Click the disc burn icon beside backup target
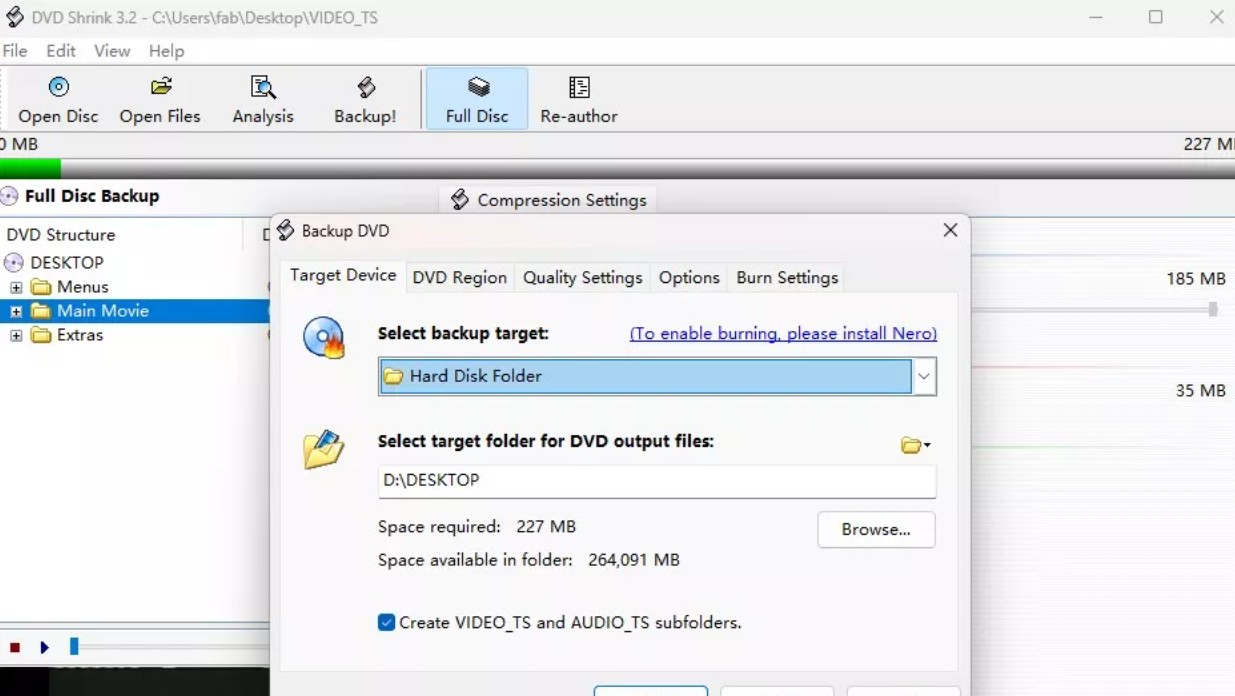This screenshot has width=1235, height=696. 324,338
